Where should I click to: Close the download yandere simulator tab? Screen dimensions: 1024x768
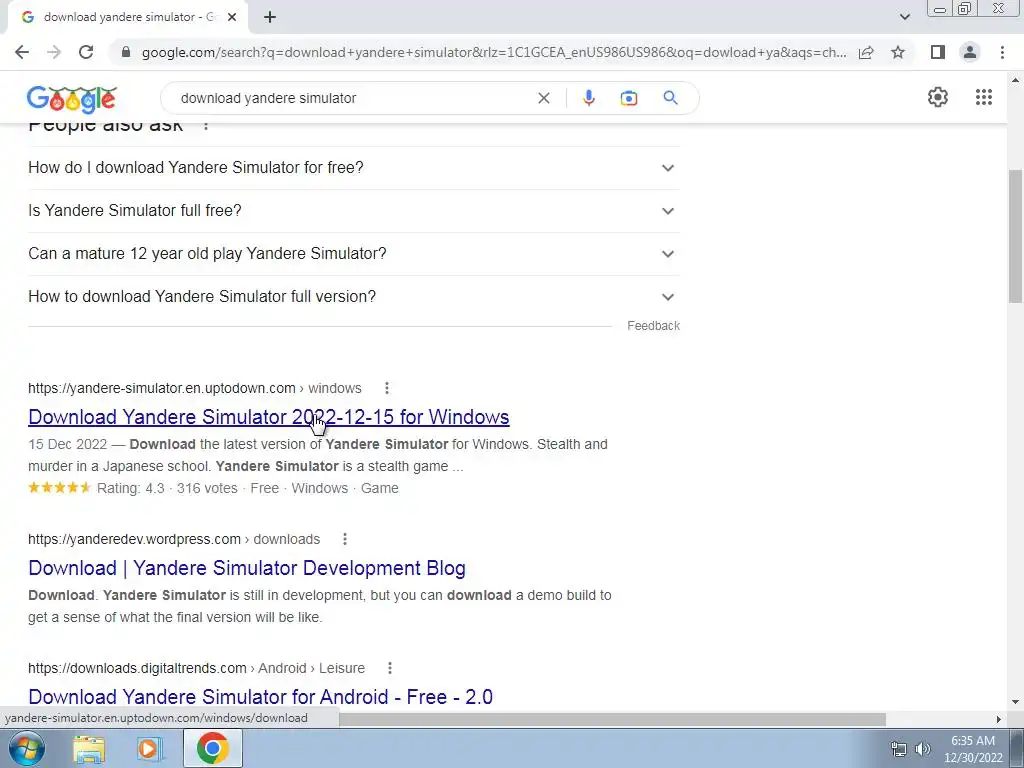(x=232, y=18)
